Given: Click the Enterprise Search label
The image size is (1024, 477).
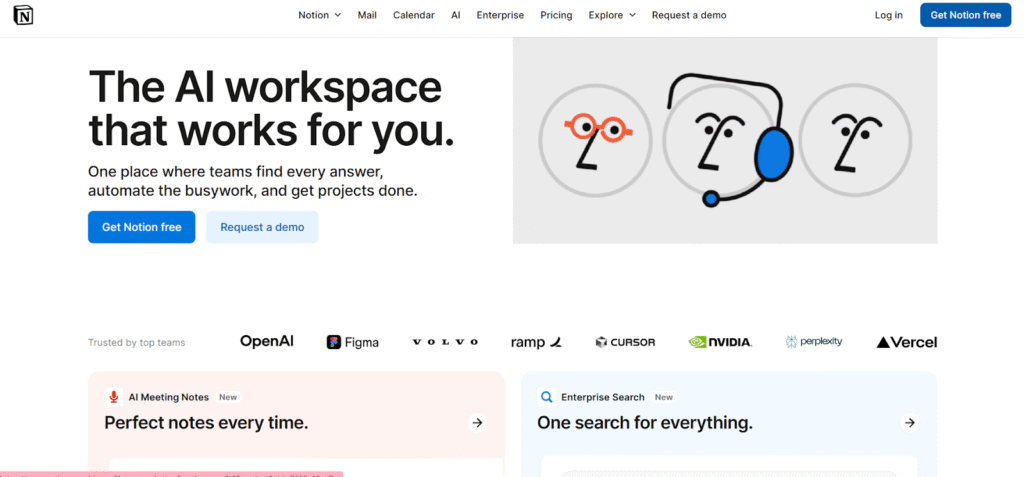Looking at the screenshot, I should click(603, 397).
